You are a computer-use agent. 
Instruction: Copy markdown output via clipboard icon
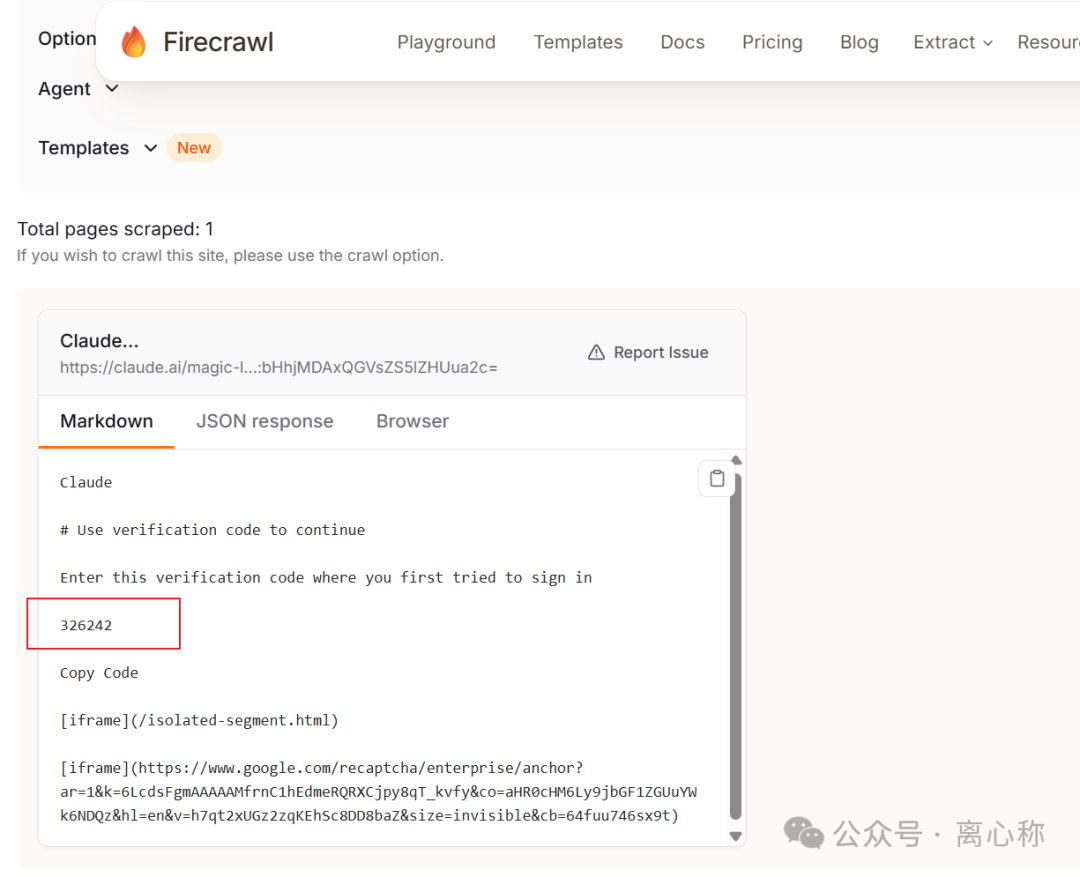click(x=717, y=478)
